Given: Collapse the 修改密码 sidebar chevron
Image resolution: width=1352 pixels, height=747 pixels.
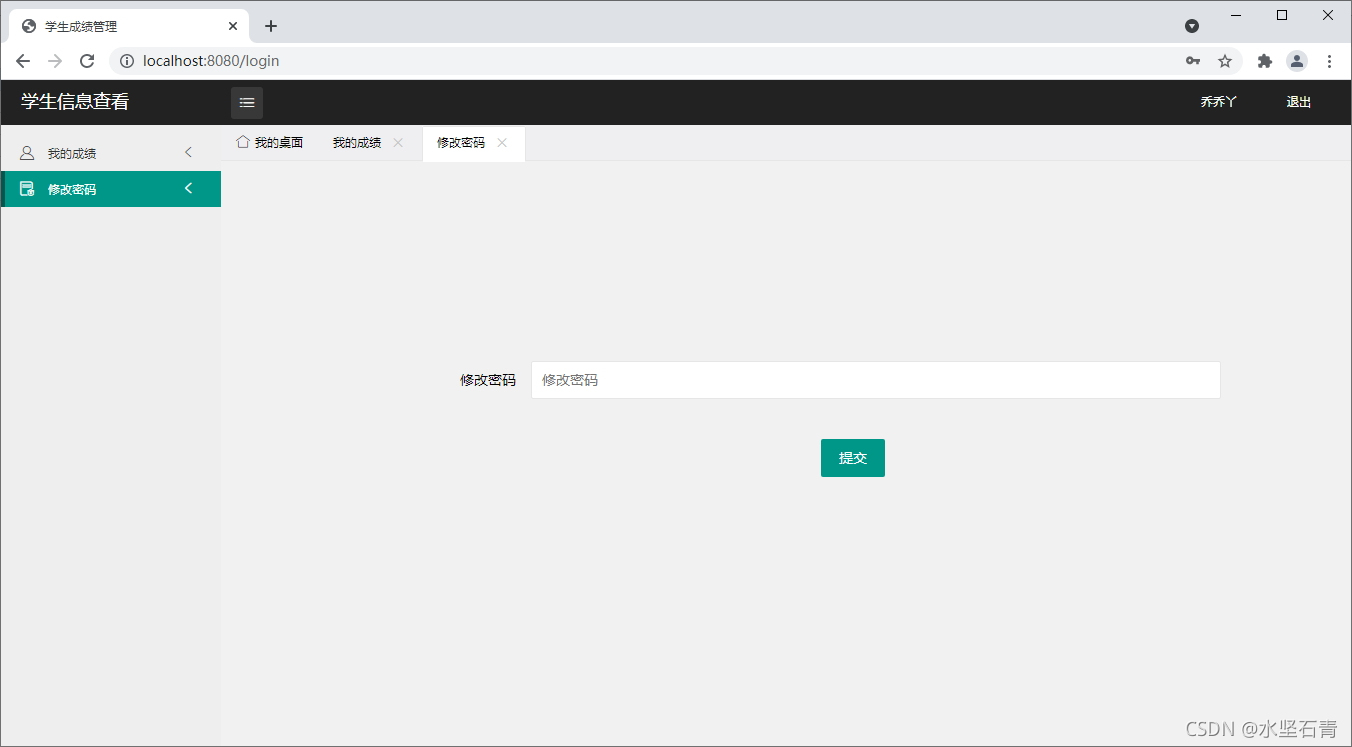Looking at the screenshot, I should pos(188,188).
